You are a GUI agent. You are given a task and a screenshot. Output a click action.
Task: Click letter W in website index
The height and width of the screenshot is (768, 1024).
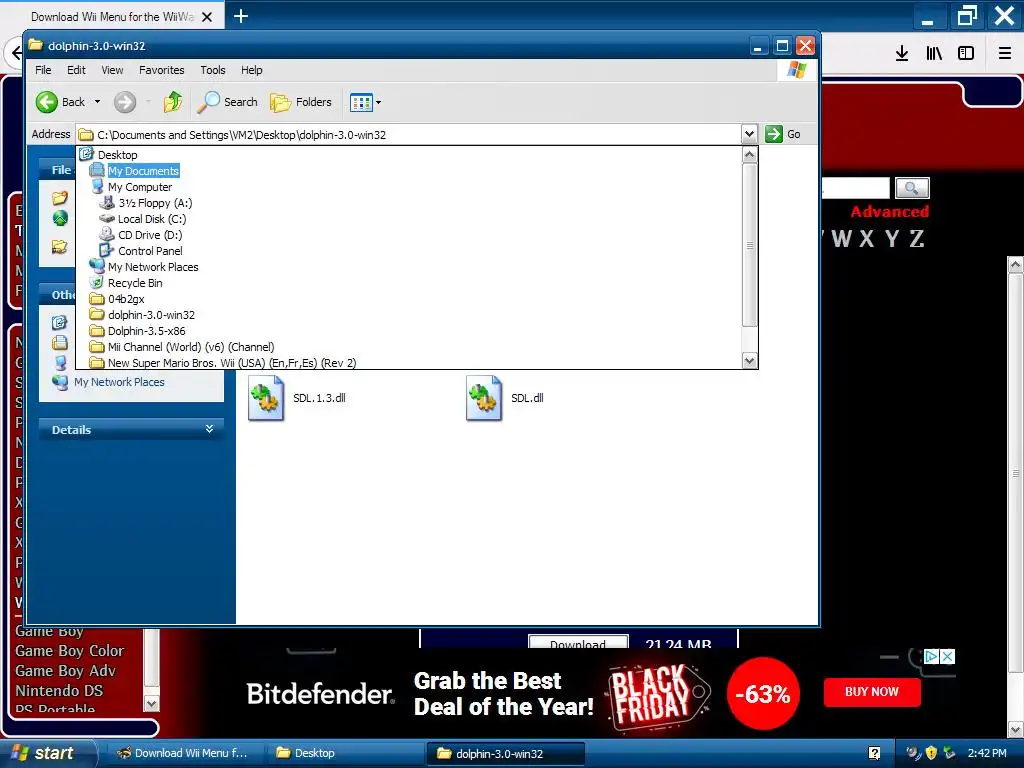841,238
